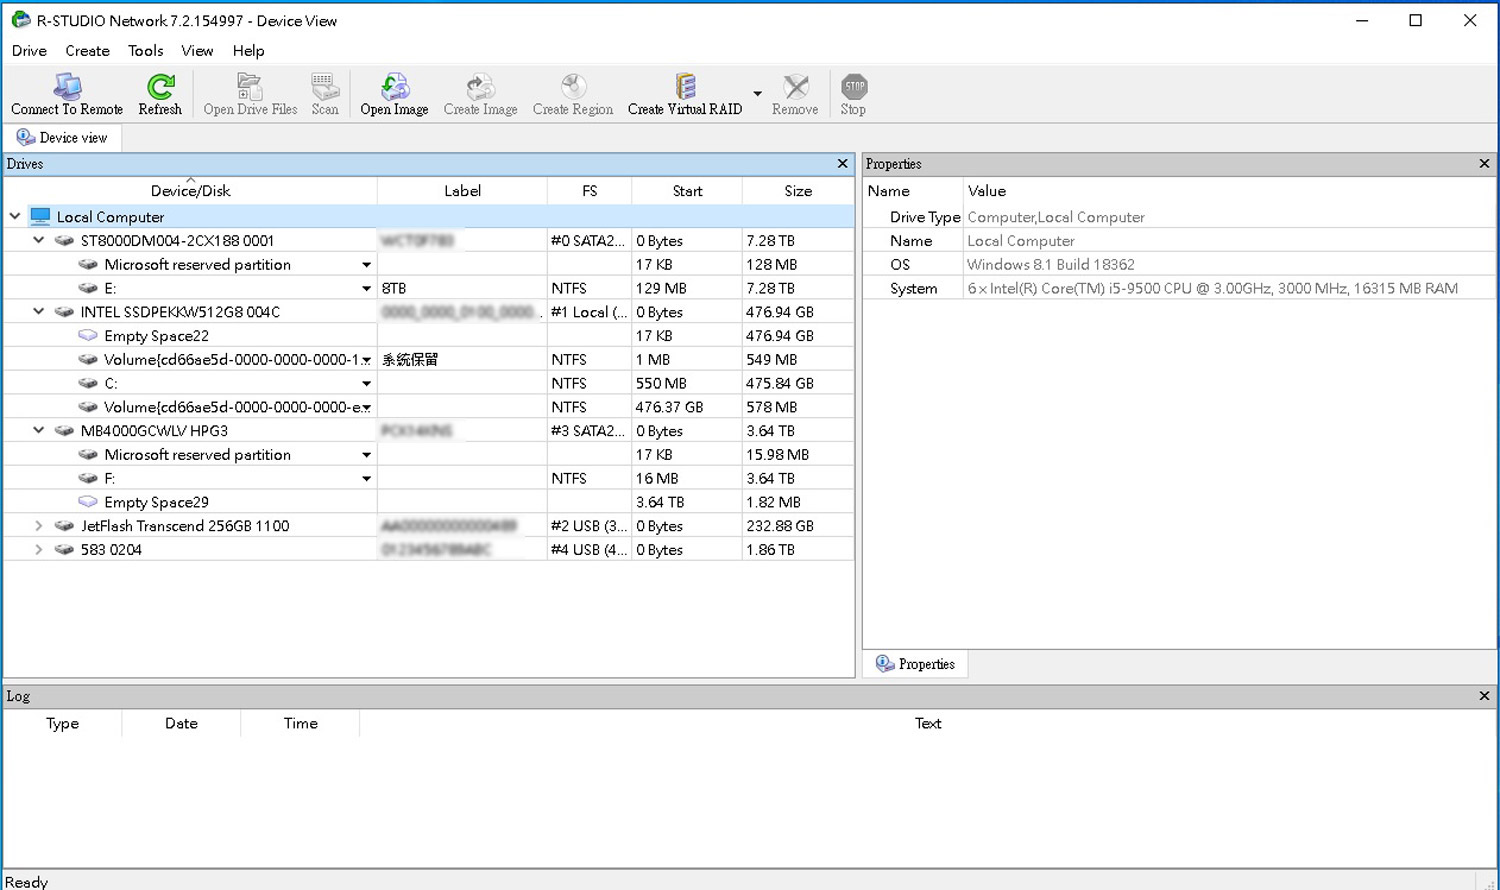Select INTEL SSDPEKKW512G8 004C drive icon

point(64,311)
